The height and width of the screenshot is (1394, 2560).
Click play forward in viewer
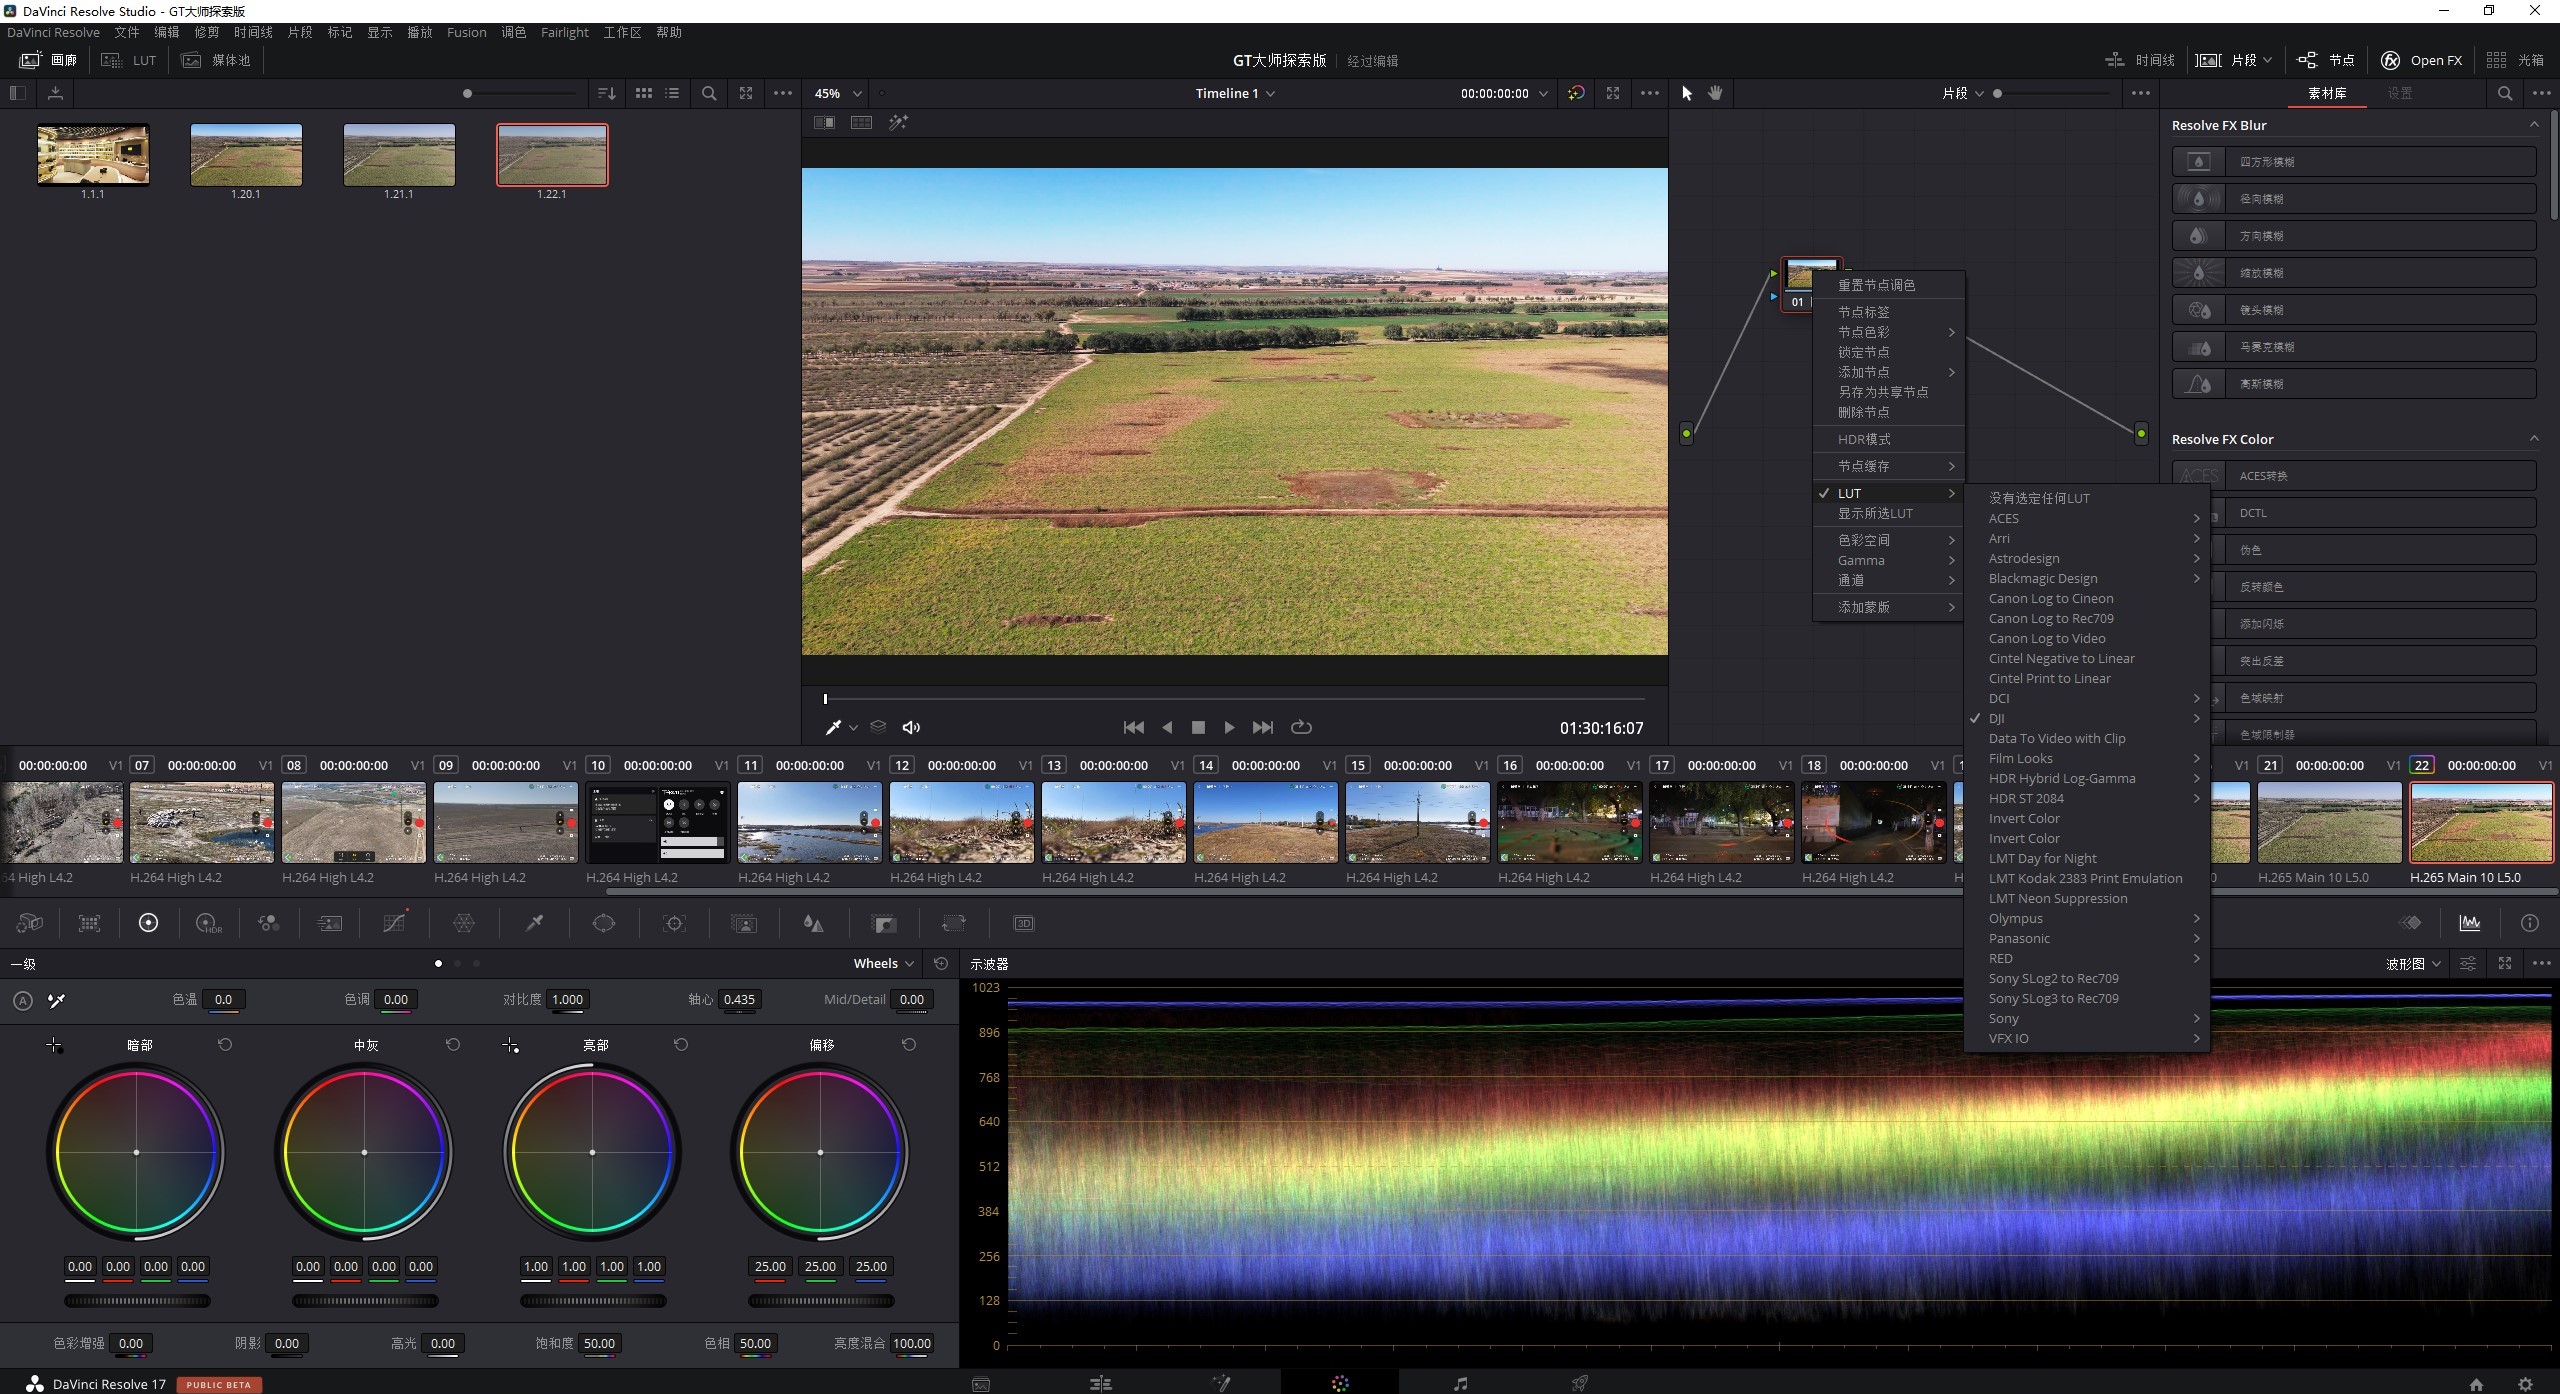pyautogui.click(x=1229, y=727)
